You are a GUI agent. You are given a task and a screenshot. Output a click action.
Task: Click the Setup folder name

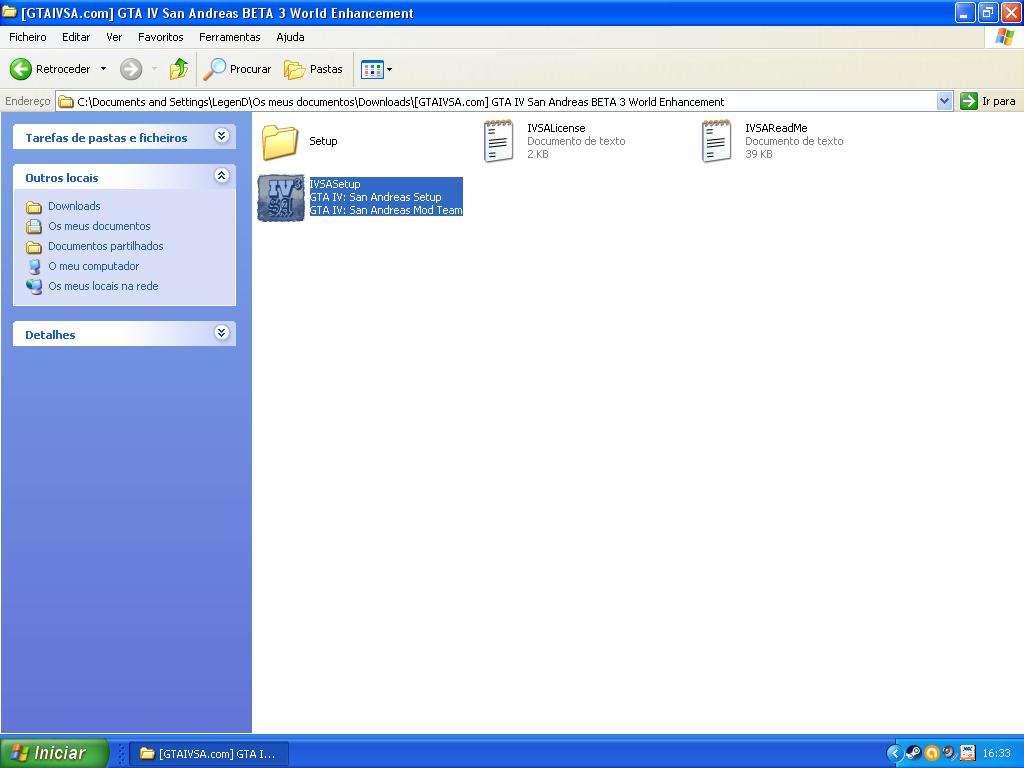point(323,141)
